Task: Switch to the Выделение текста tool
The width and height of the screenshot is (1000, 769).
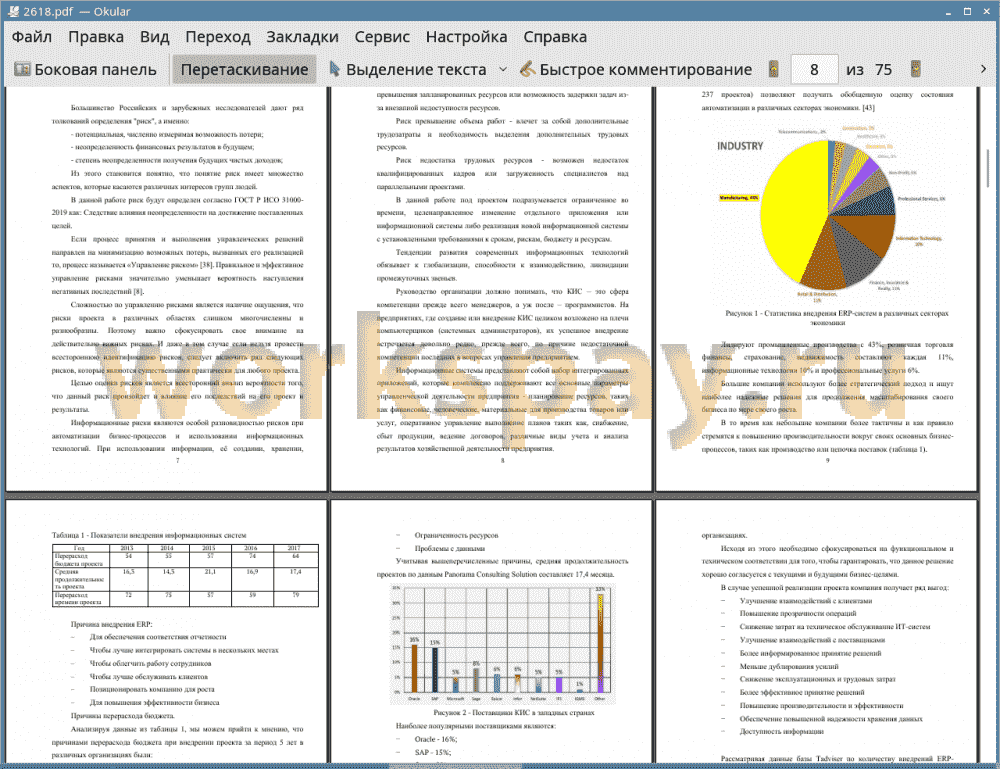Action: point(408,70)
